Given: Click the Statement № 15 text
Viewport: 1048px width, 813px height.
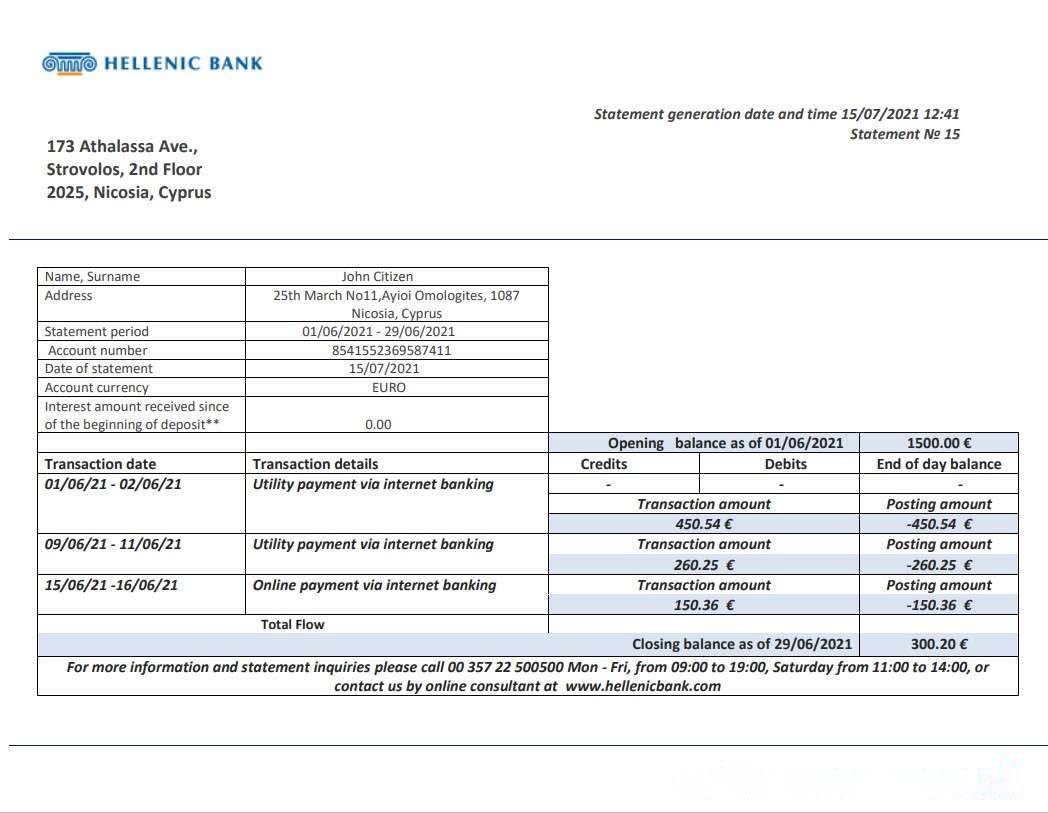Looking at the screenshot, I should (x=904, y=134).
